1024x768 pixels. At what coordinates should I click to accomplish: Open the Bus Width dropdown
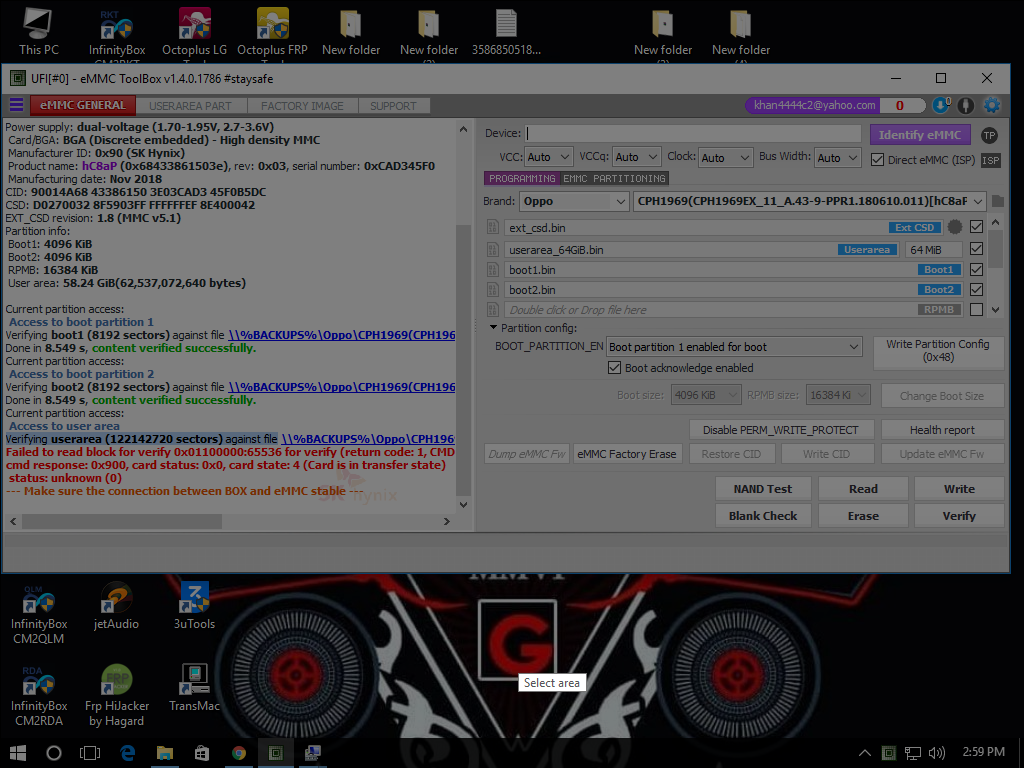(x=838, y=157)
